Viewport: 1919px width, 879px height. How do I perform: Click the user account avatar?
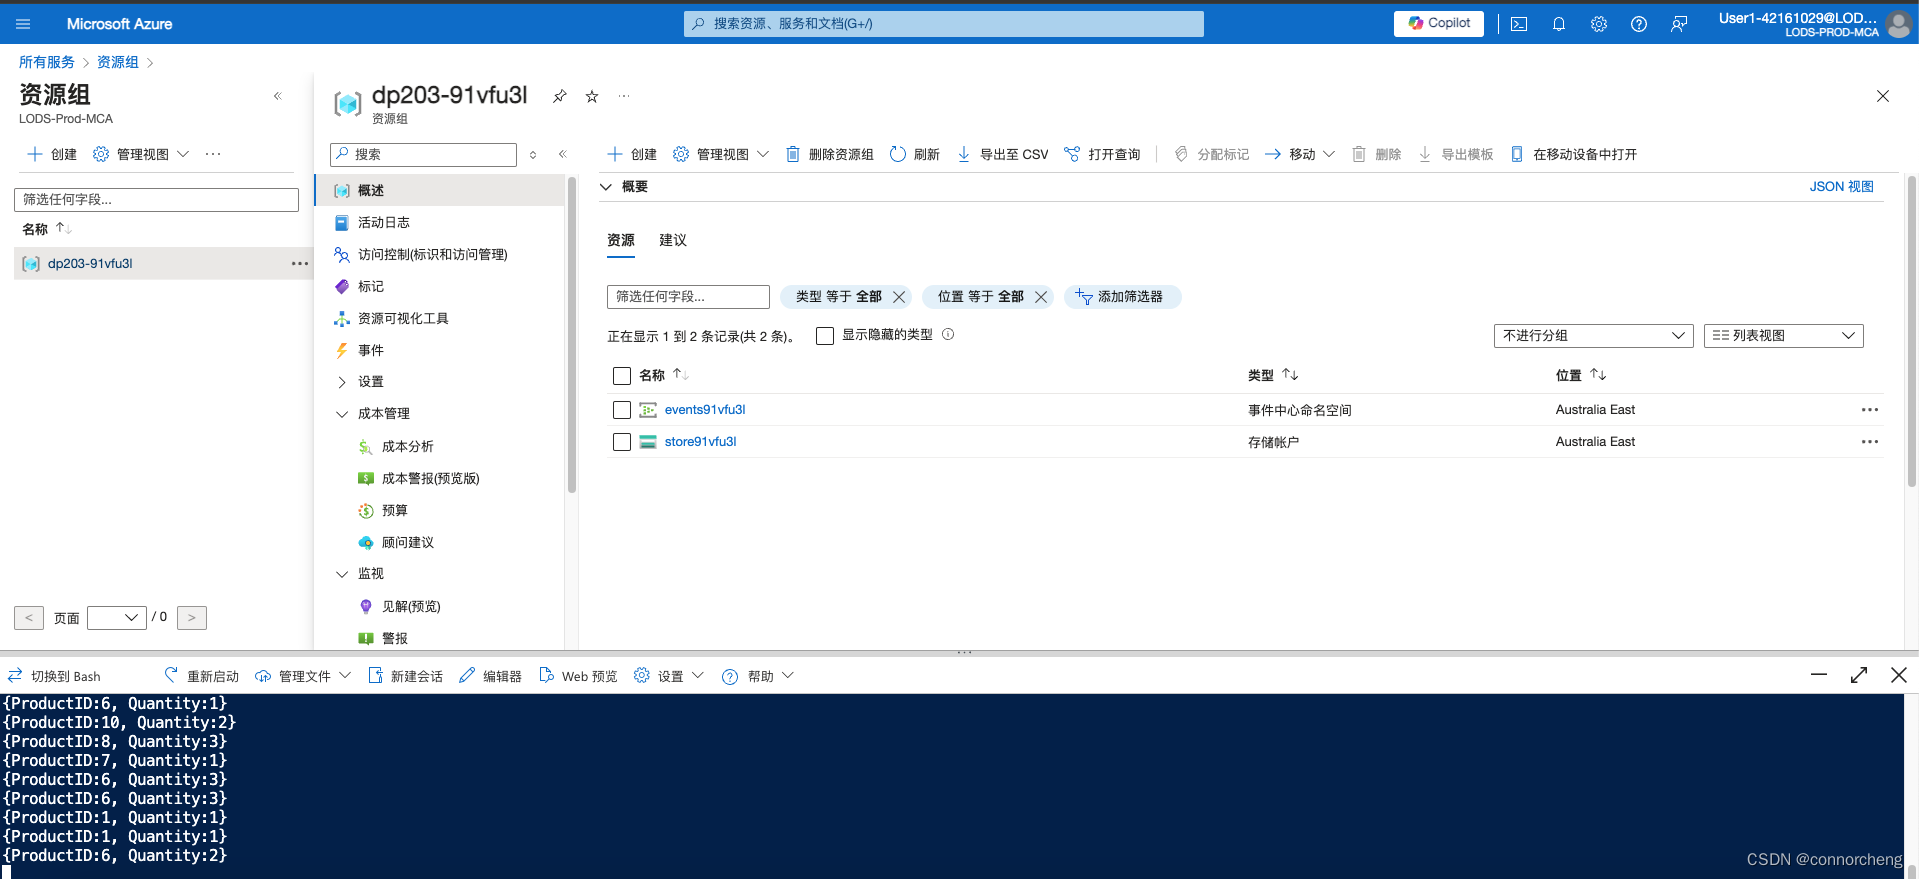tap(1898, 24)
